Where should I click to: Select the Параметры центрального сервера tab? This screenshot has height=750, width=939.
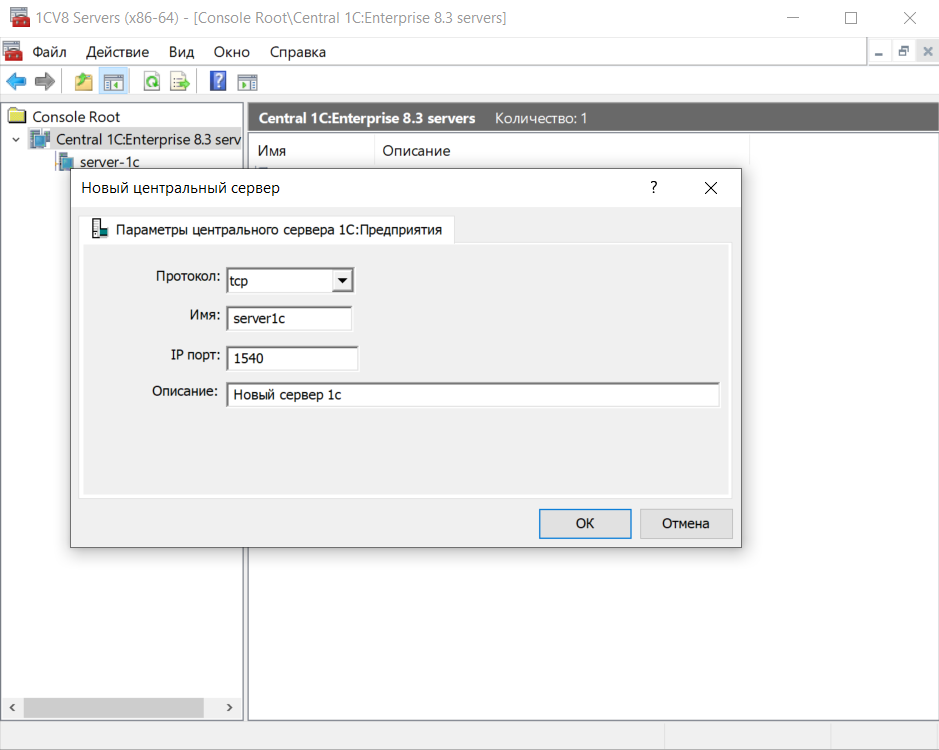click(x=266, y=229)
